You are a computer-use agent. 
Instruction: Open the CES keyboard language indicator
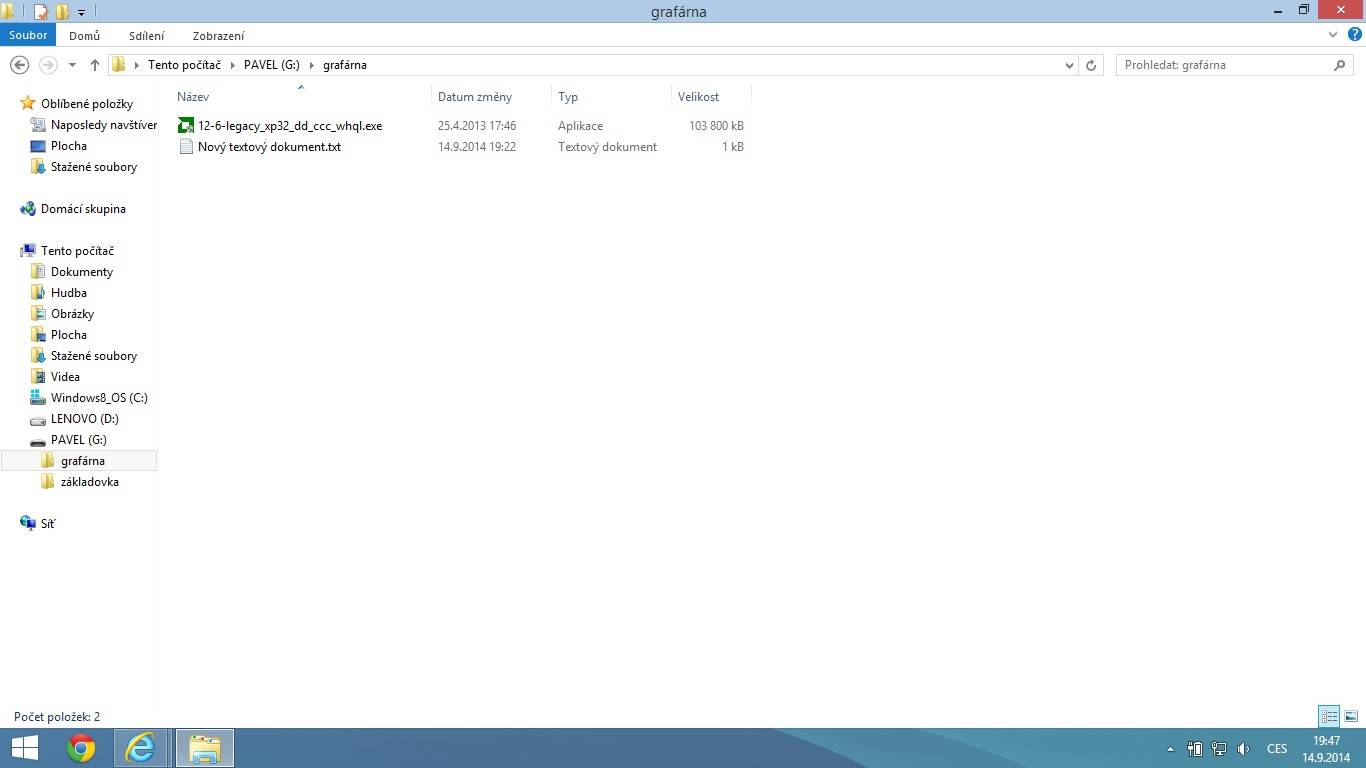point(1276,749)
